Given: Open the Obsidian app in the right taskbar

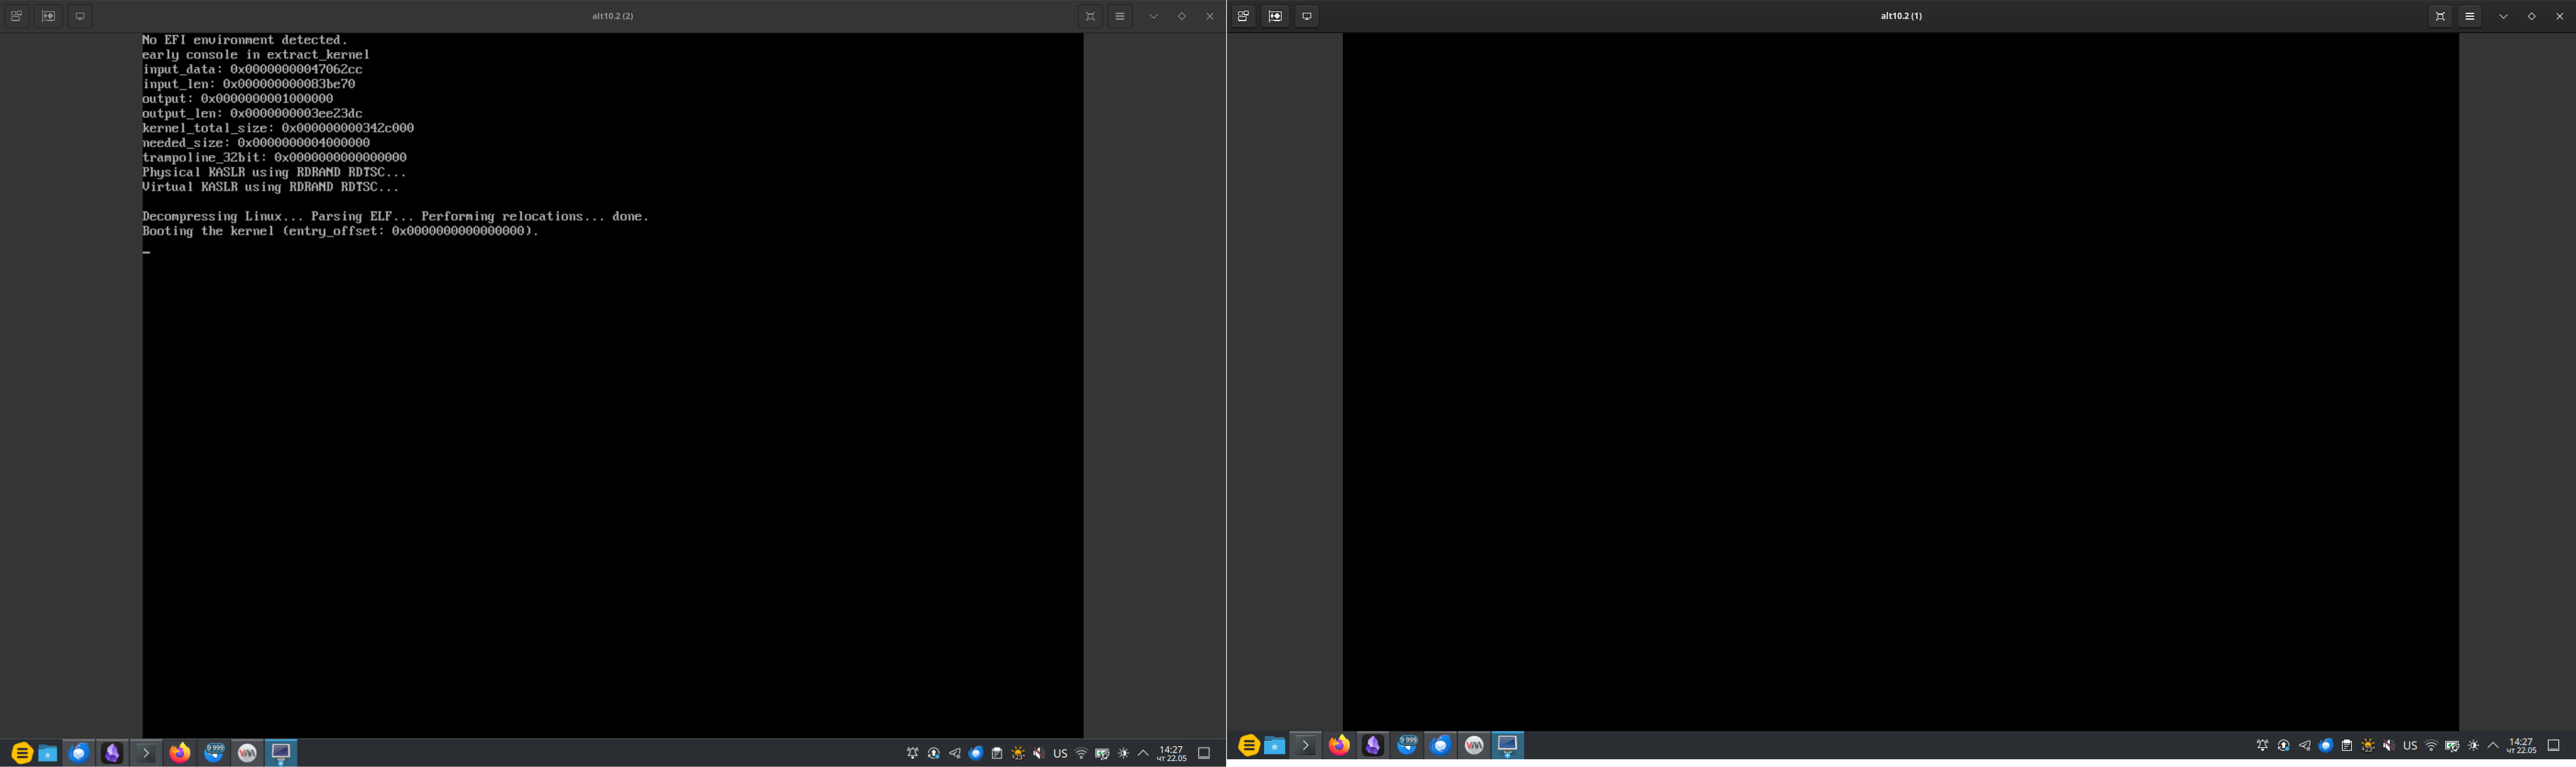Looking at the screenshot, I should coord(1373,745).
